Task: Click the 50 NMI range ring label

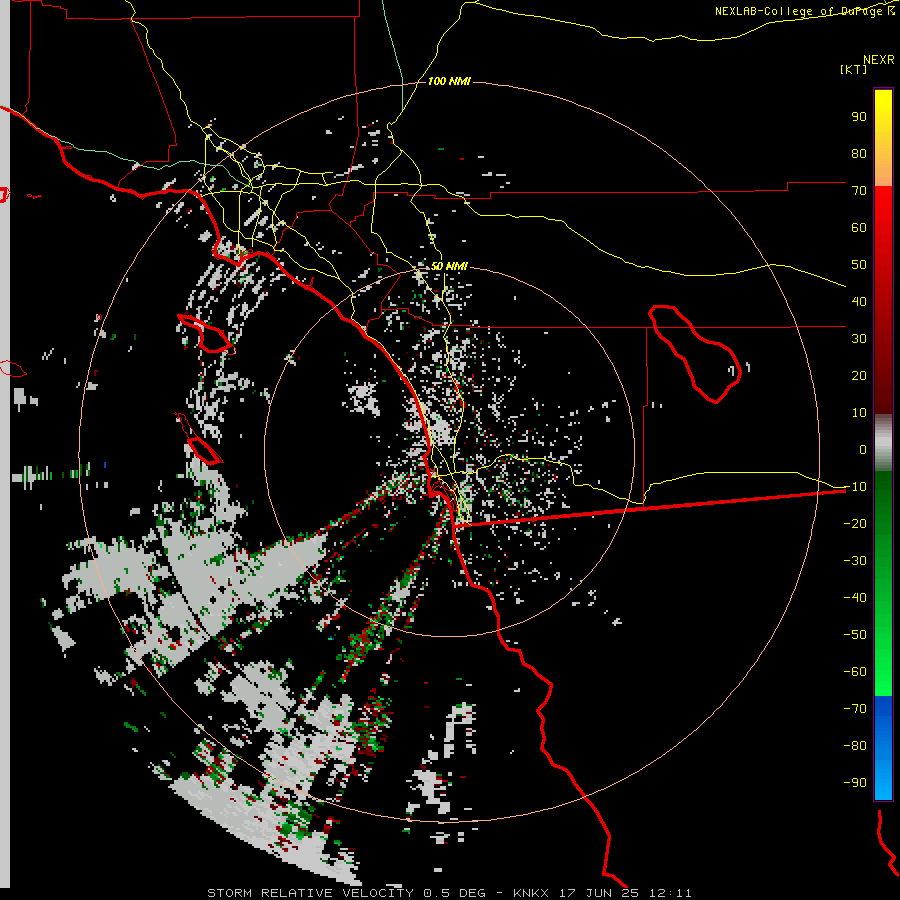Action: click(449, 266)
